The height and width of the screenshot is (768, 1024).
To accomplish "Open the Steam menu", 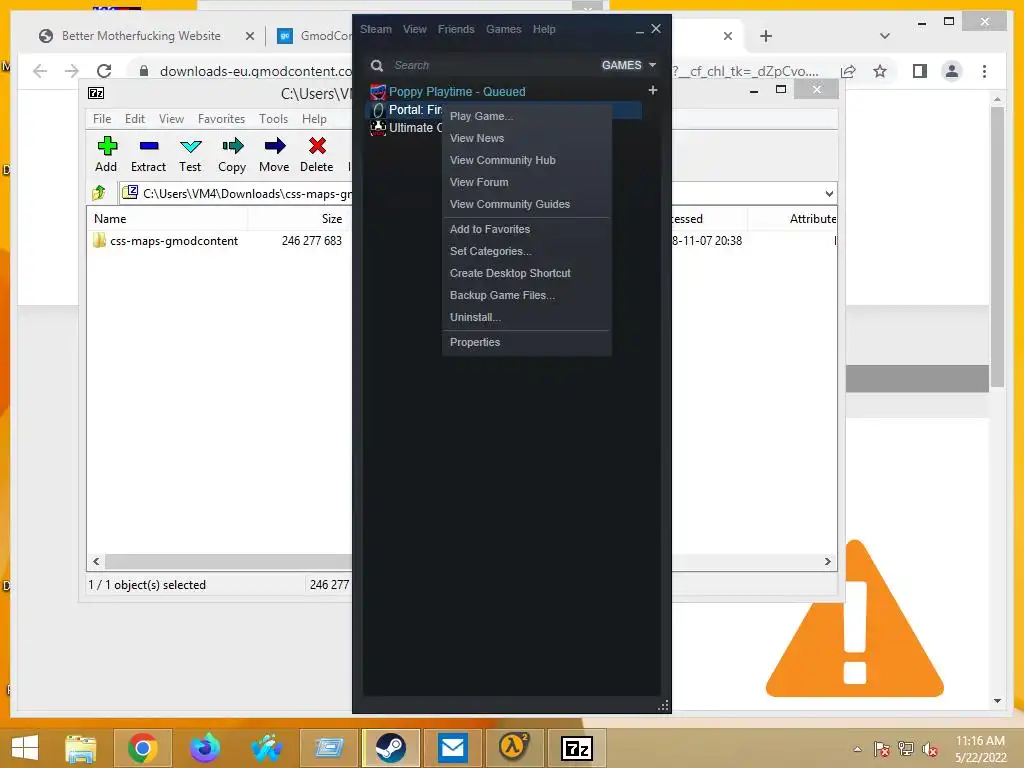I will (x=376, y=29).
